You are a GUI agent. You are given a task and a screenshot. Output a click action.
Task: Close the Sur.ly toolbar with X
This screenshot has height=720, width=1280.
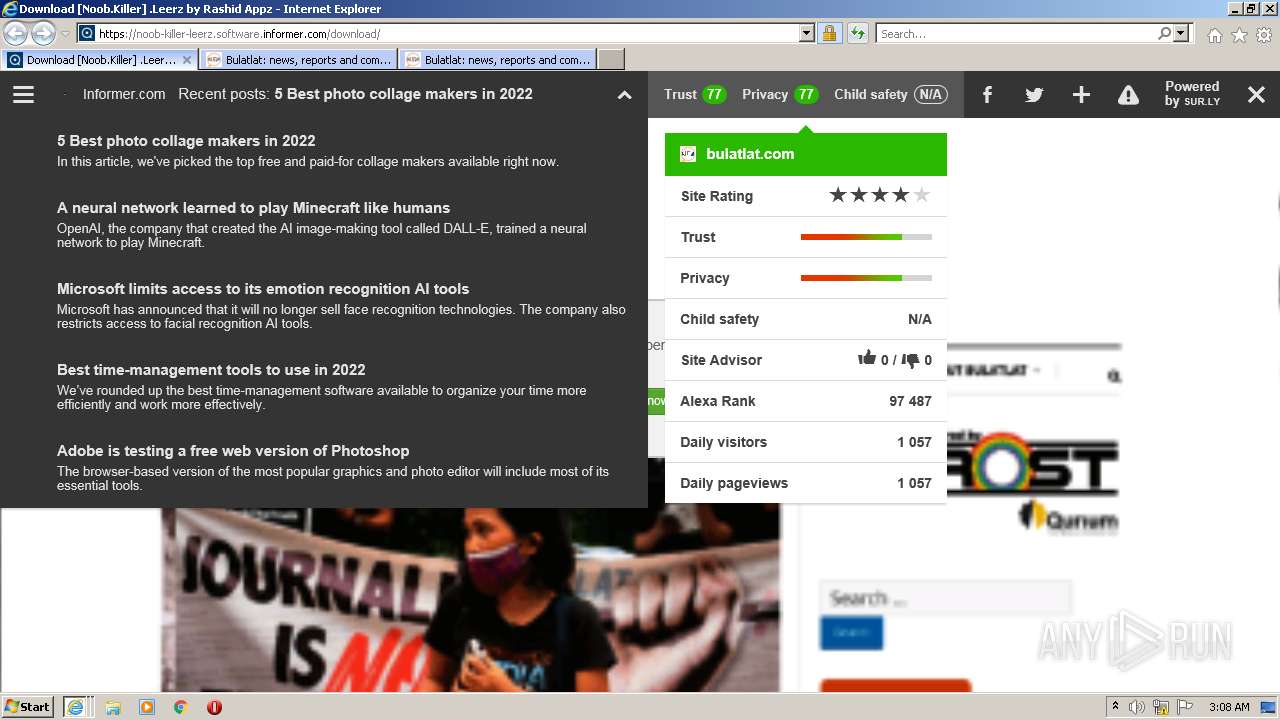(x=1257, y=95)
